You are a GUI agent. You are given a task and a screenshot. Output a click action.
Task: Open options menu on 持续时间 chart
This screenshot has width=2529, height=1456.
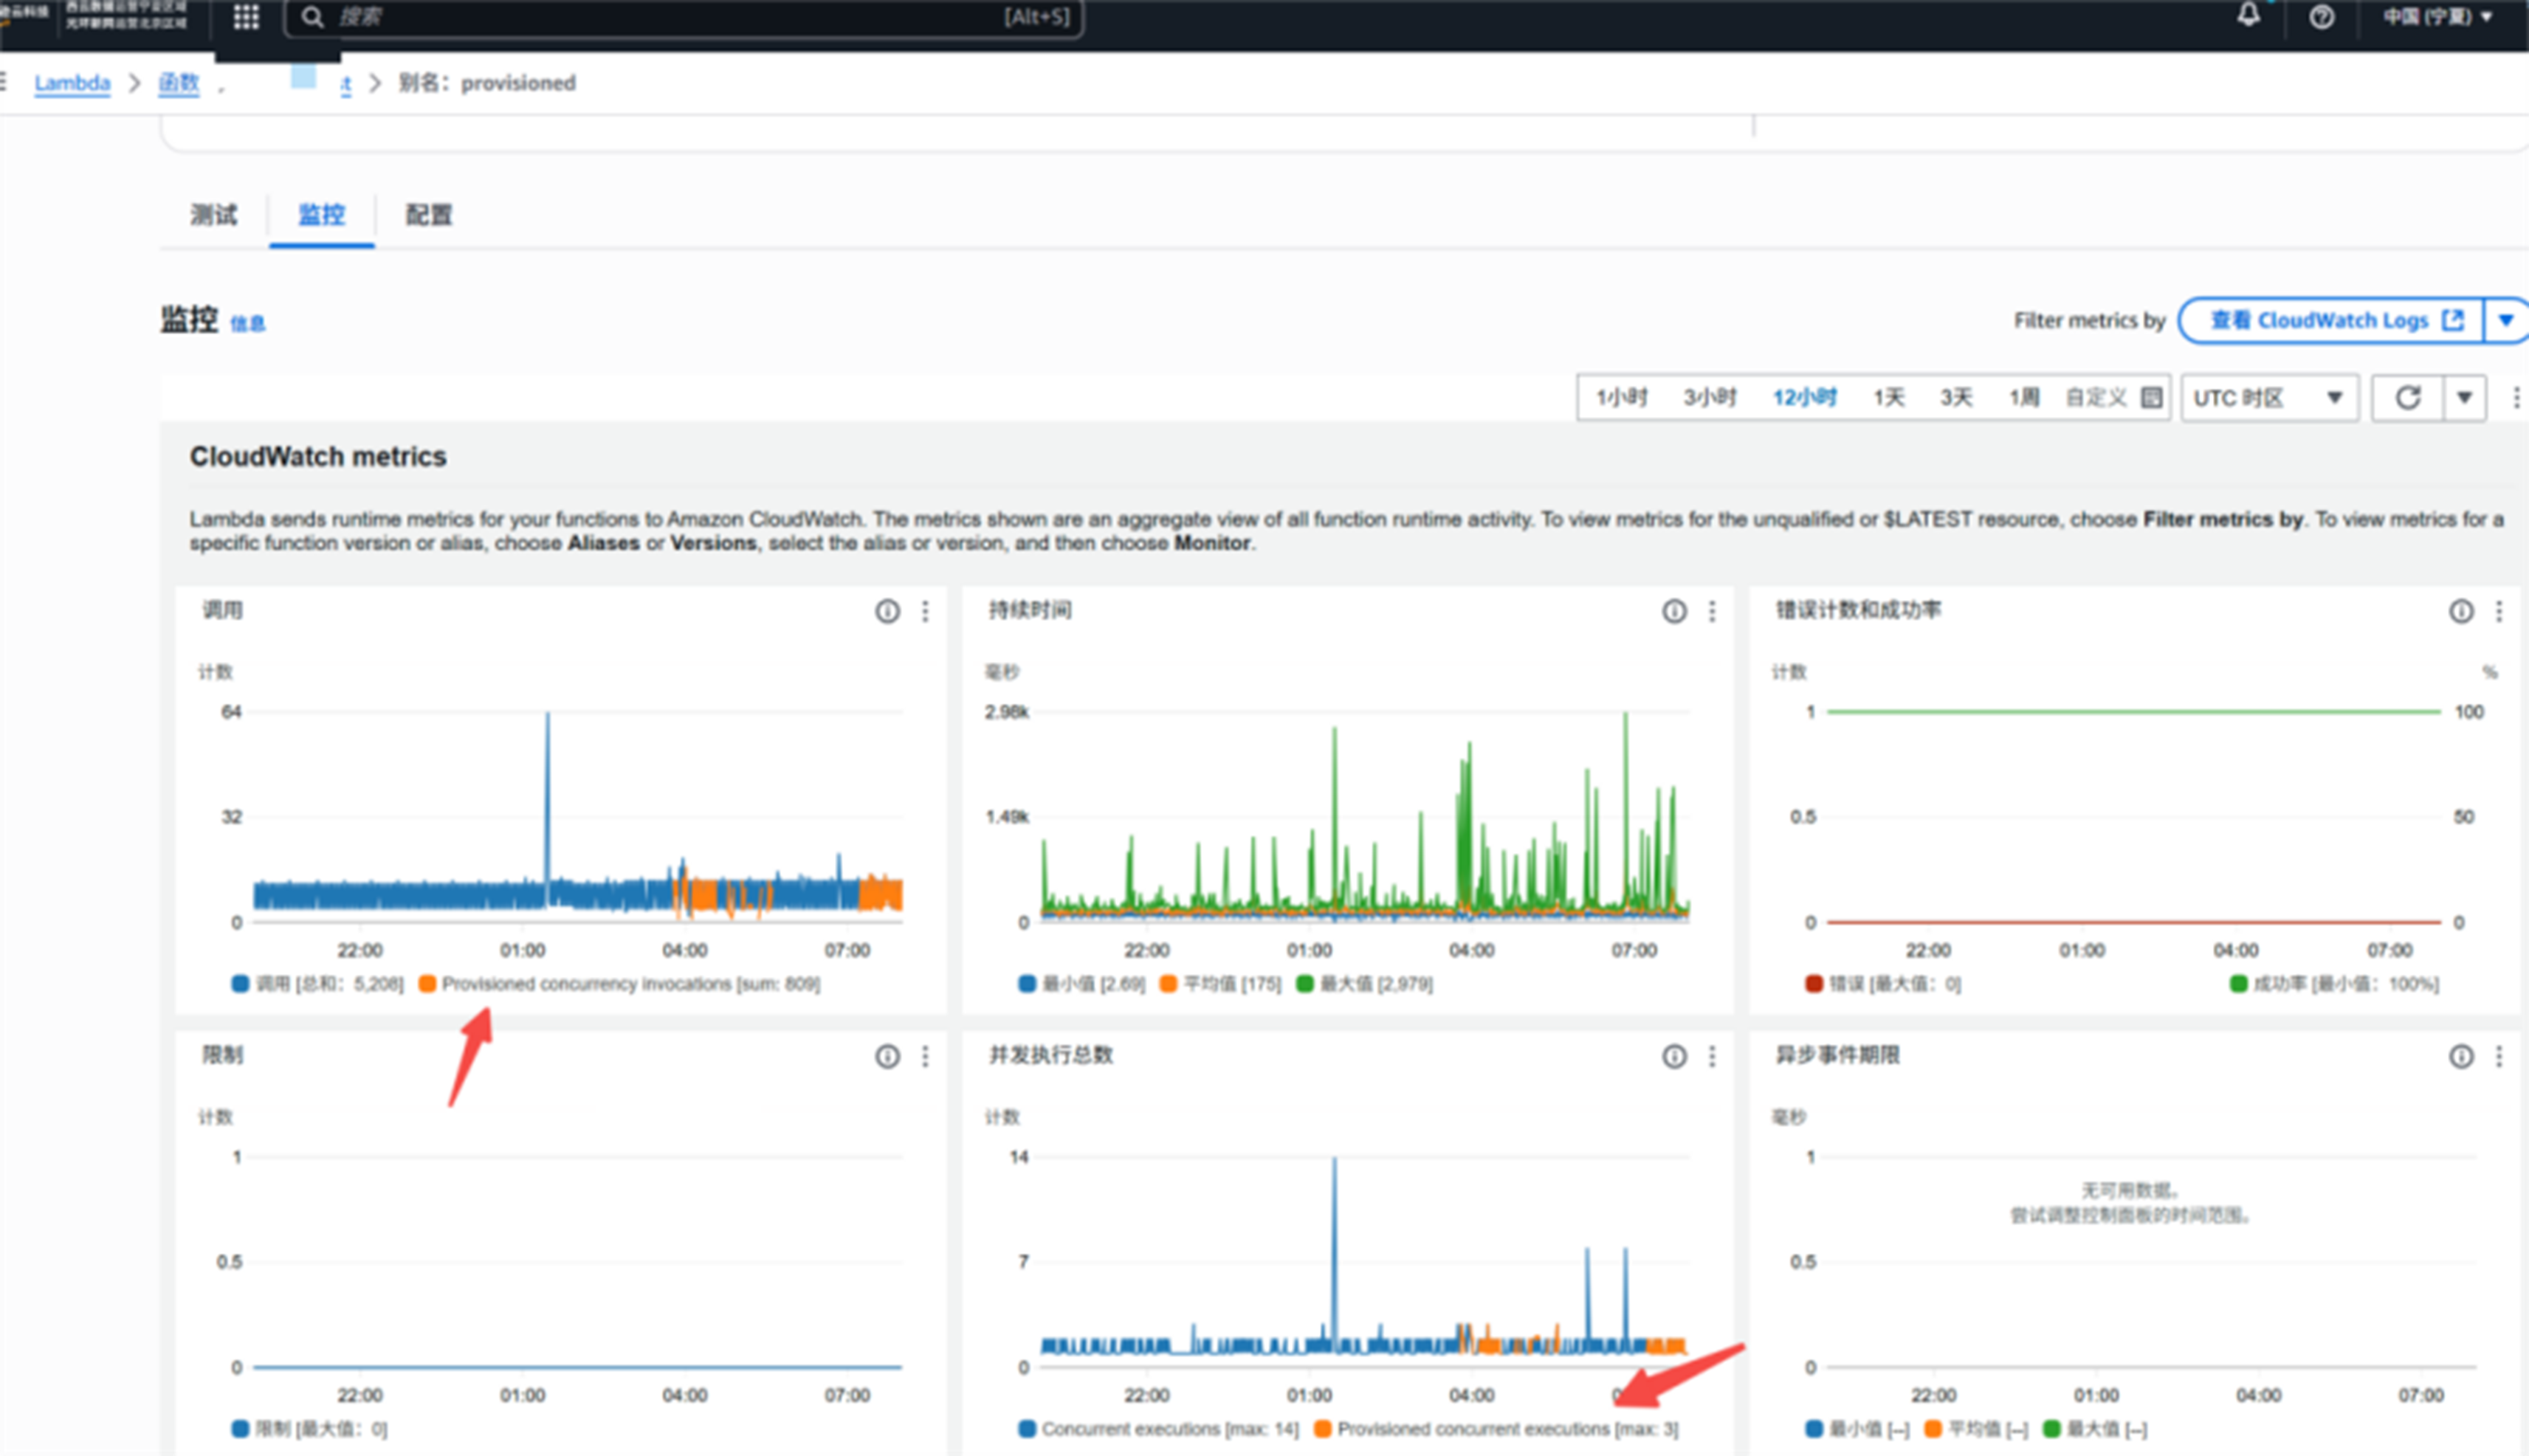click(x=1712, y=611)
